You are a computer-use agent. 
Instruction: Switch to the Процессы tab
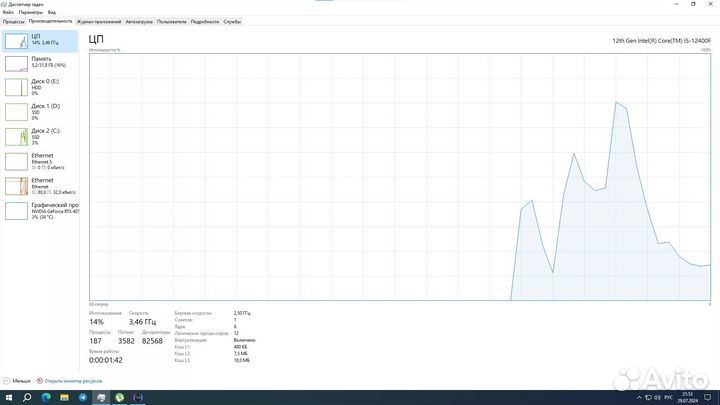point(13,21)
